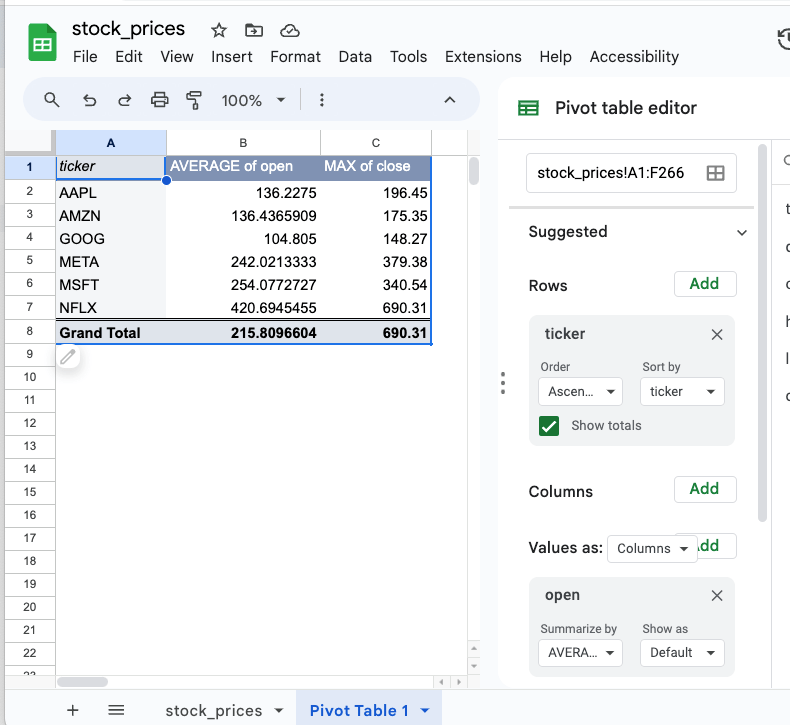Open the Data menu
This screenshot has width=790, height=725.
click(x=354, y=57)
